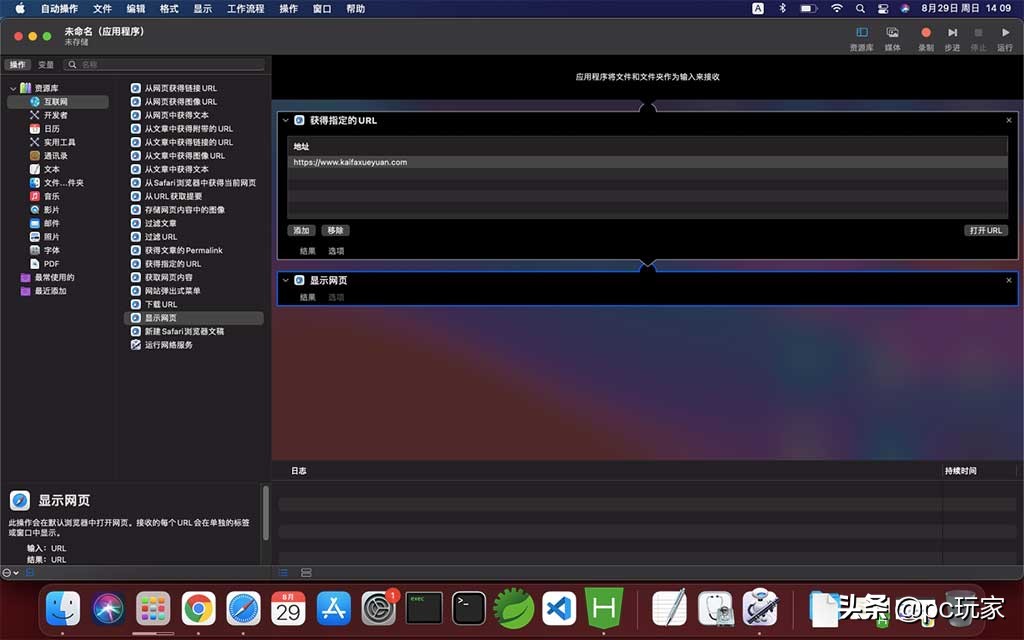Click the 步进 step icon in the toolbar
Screen dimensions: 1024x640
[x=950, y=32]
